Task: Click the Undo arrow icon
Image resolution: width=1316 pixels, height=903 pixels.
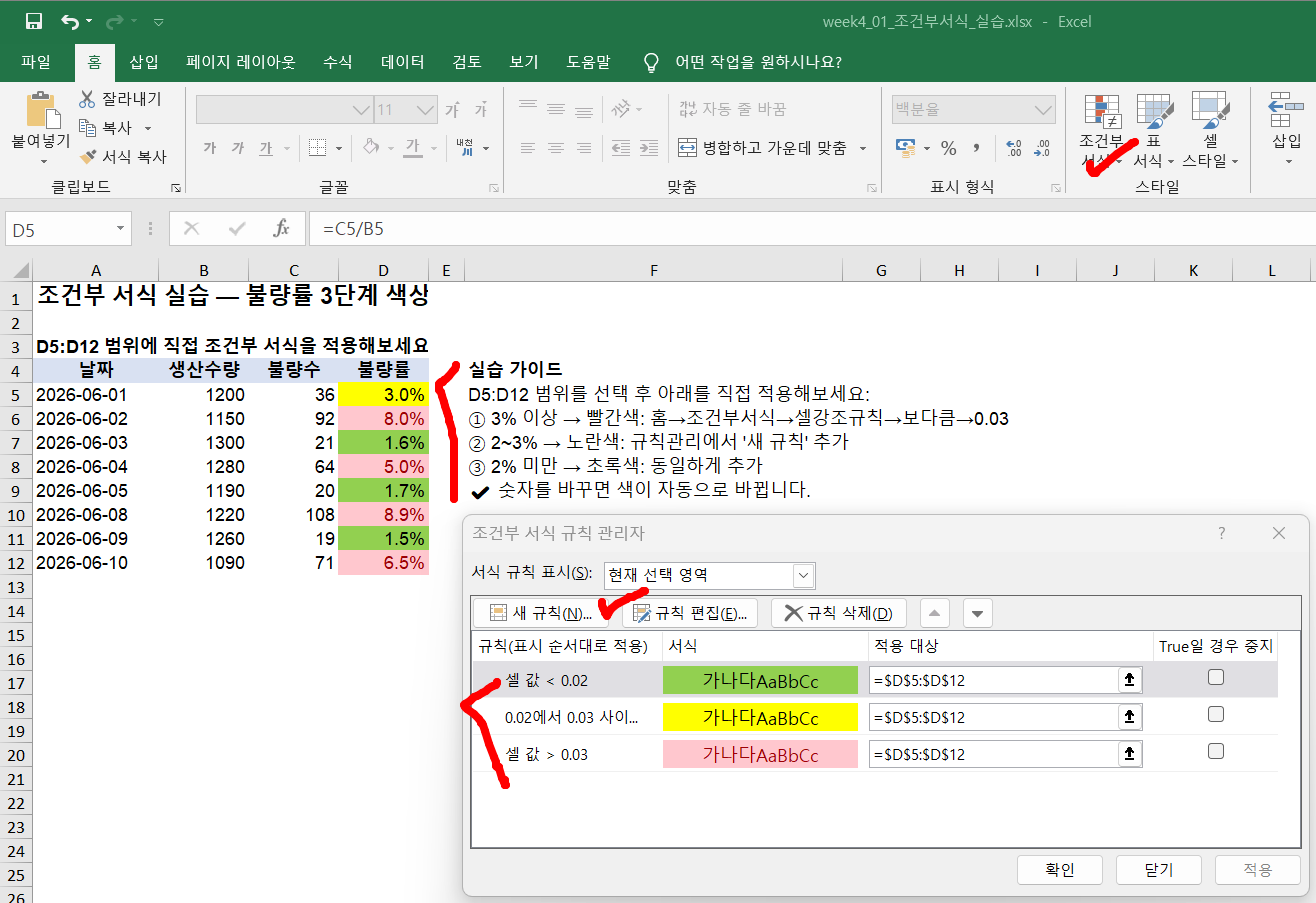Action: 70,21
